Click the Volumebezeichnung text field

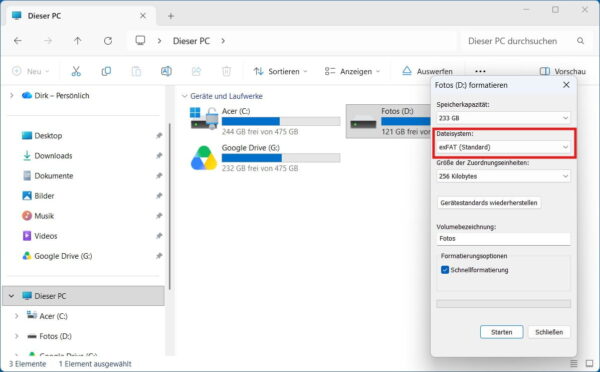point(503,238)
